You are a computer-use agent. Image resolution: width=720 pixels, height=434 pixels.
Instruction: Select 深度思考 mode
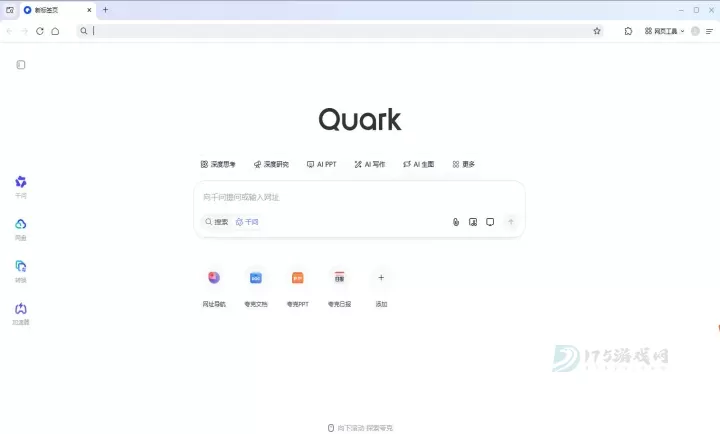point(218,164)
